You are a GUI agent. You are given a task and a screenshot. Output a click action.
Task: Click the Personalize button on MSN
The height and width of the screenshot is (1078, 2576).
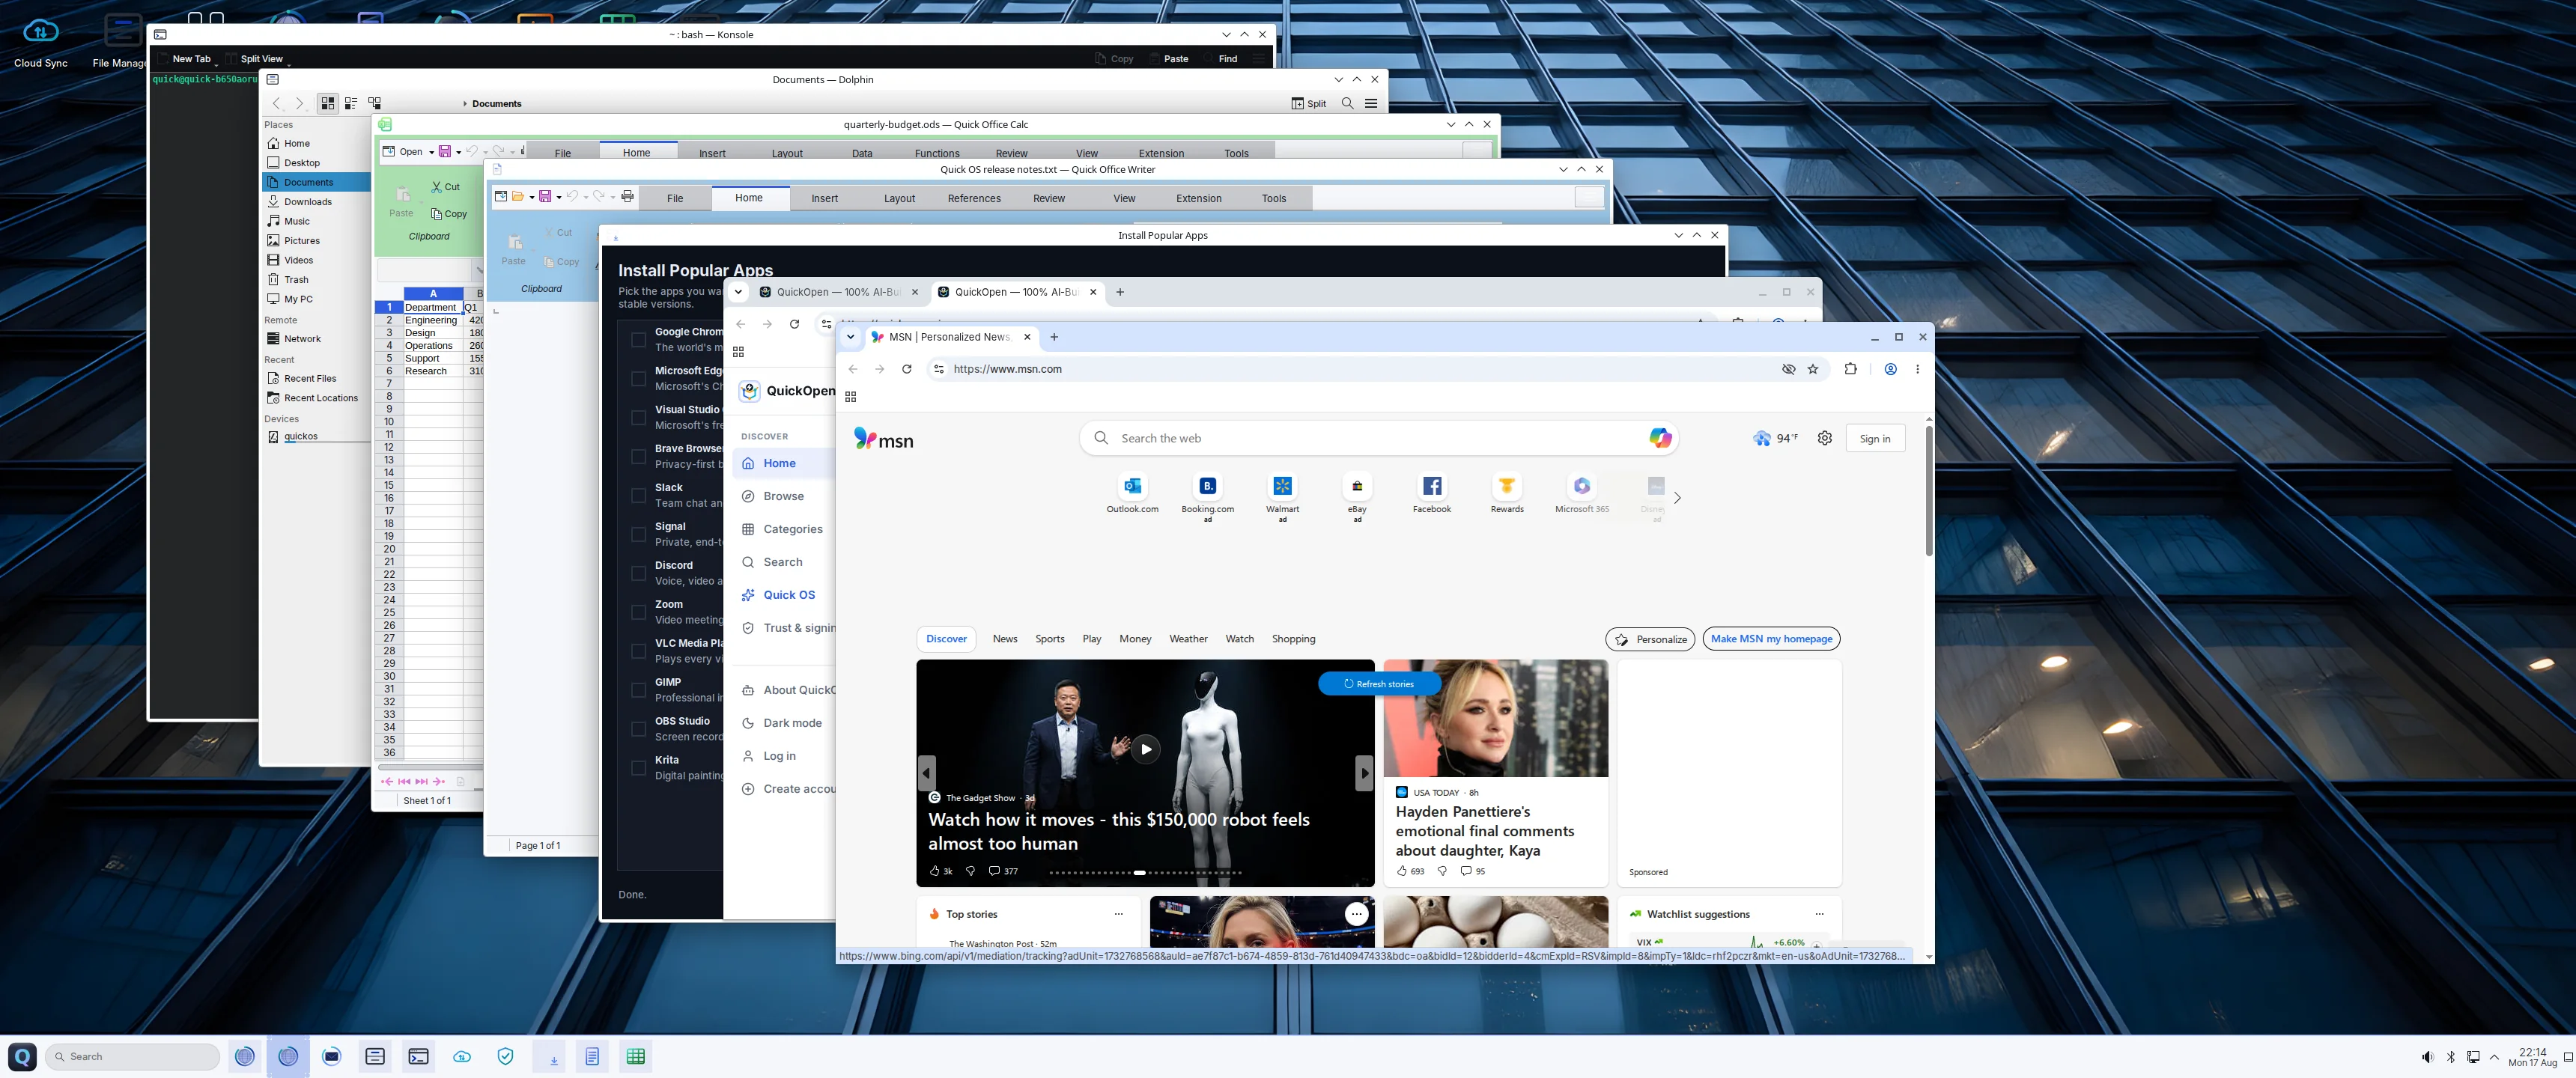(x=1649, y=639)
